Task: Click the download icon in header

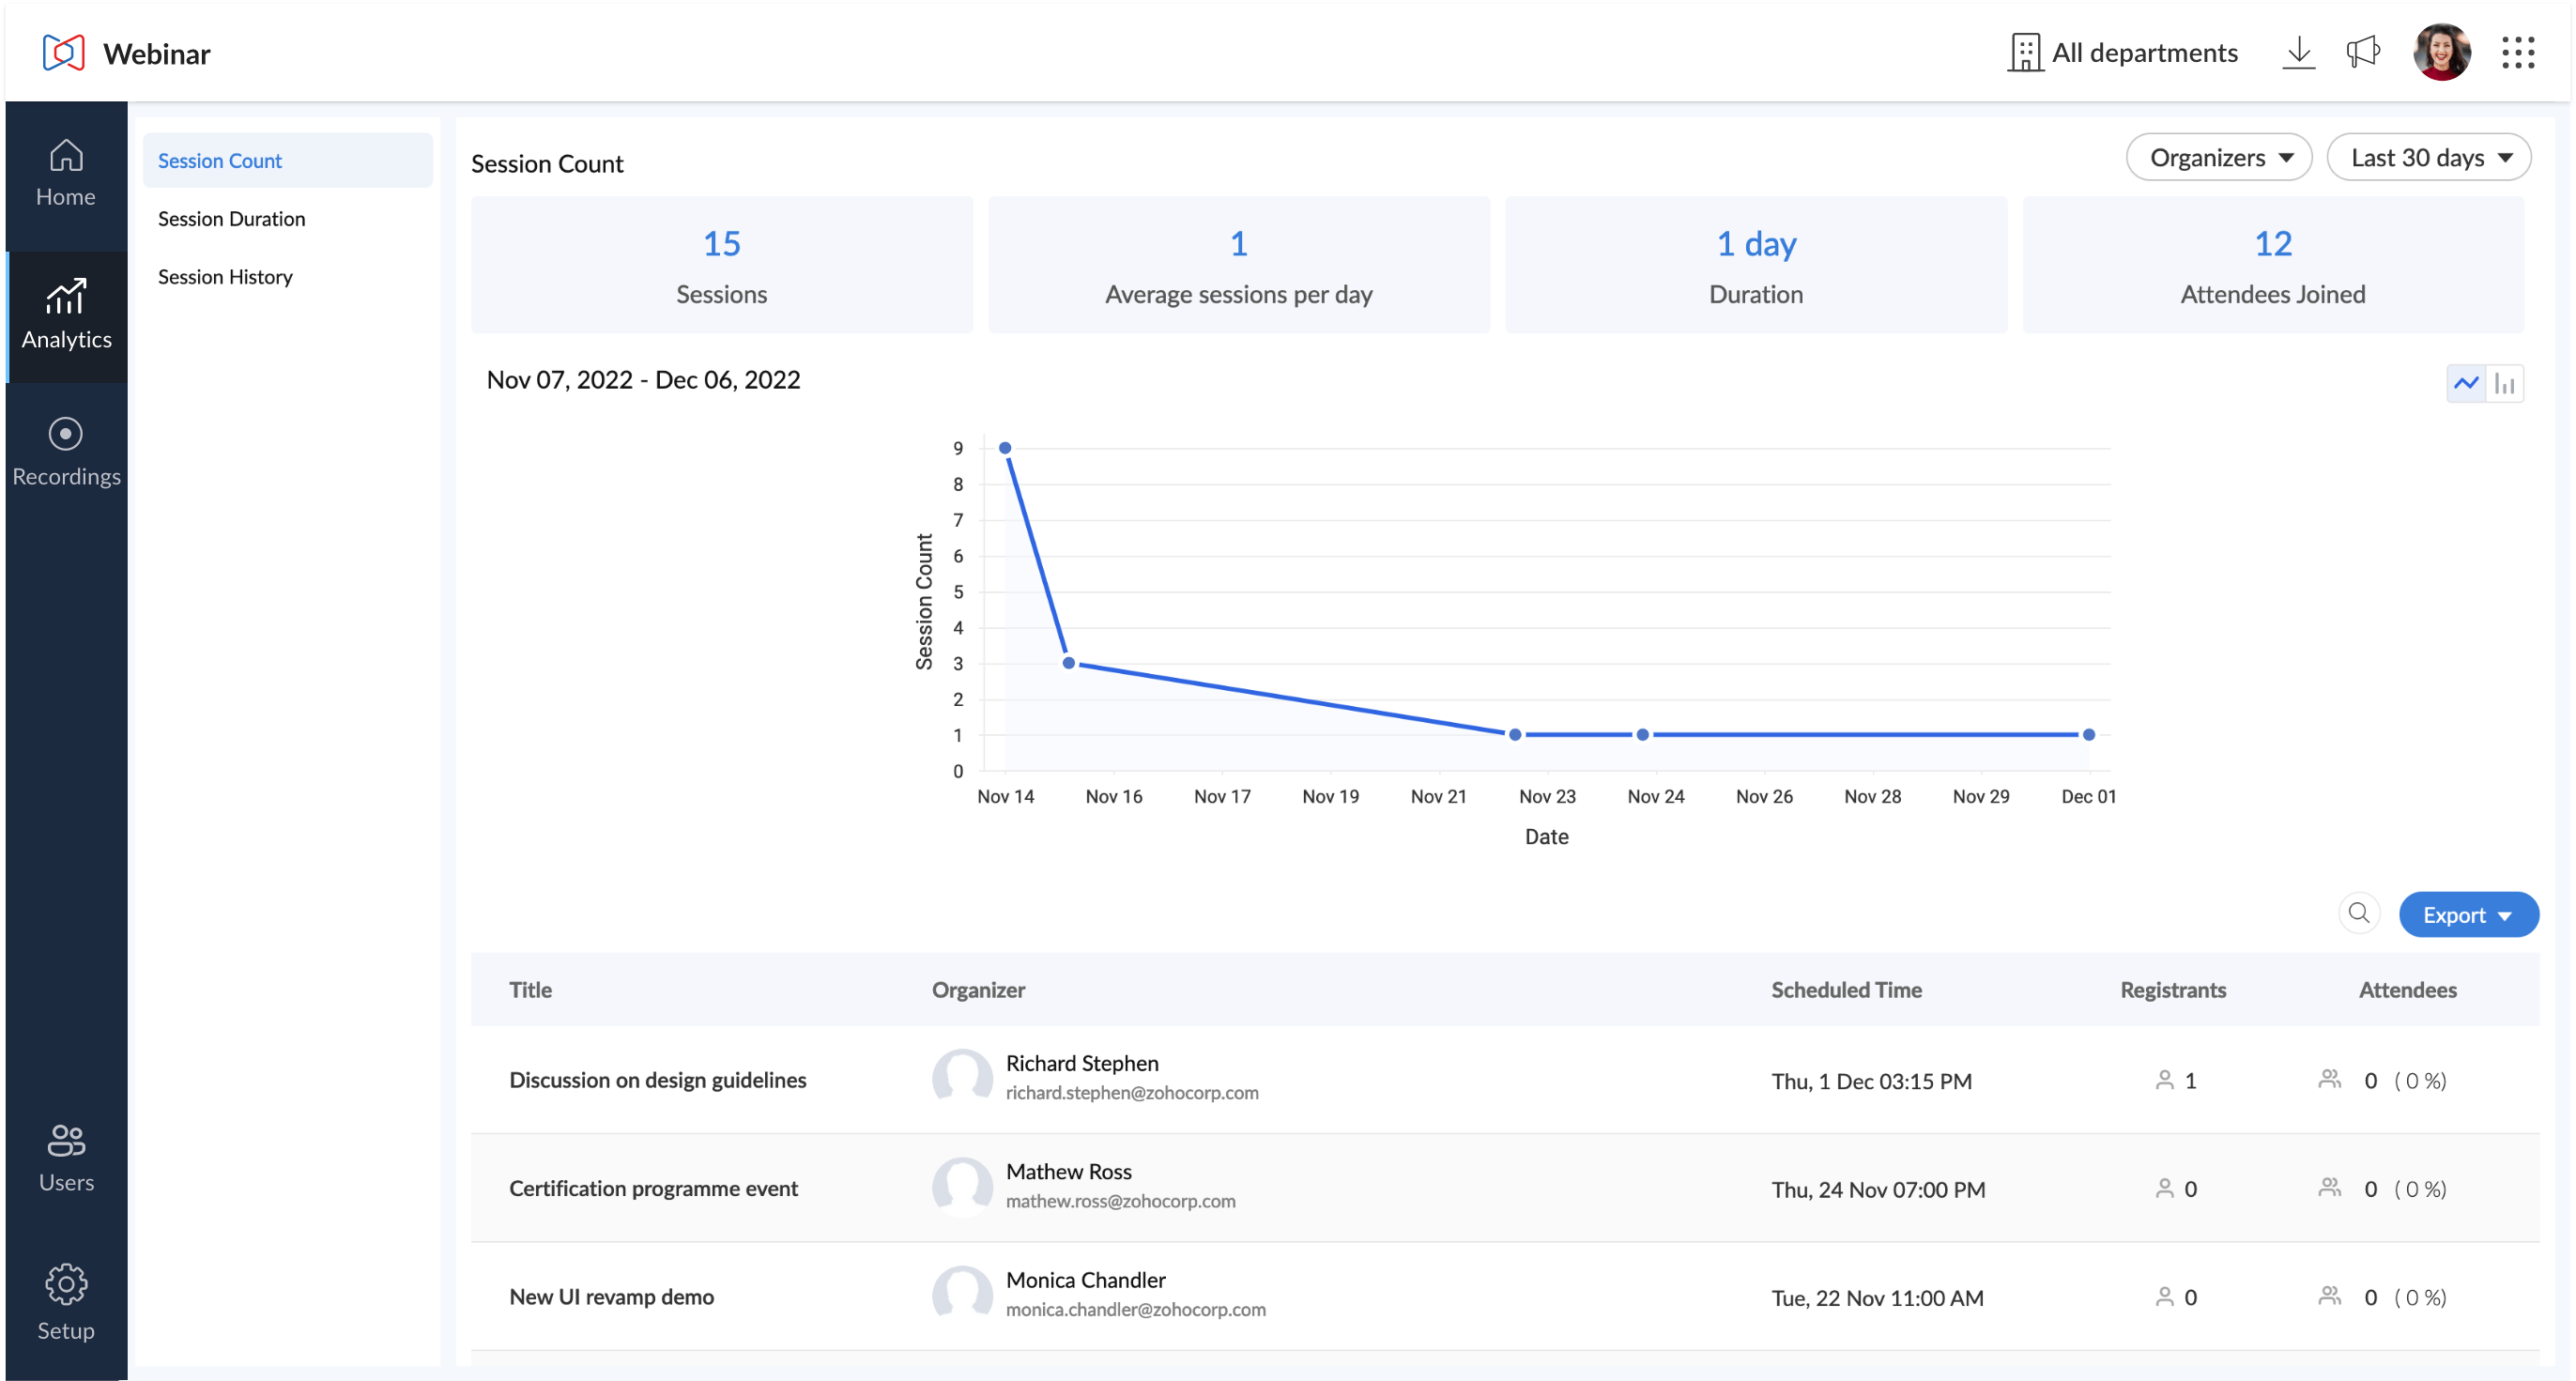Action: click(x=2298, y=52)
